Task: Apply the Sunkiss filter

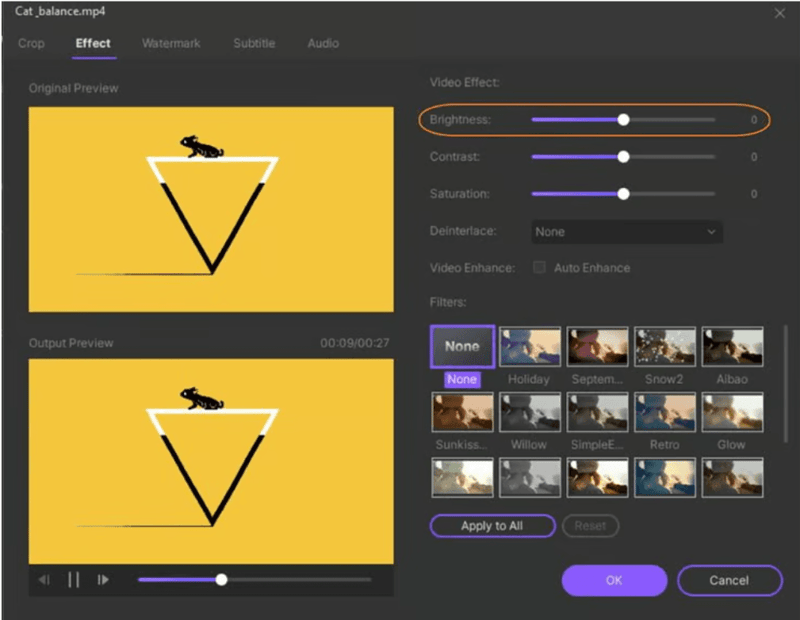Action: coord(461,412)
